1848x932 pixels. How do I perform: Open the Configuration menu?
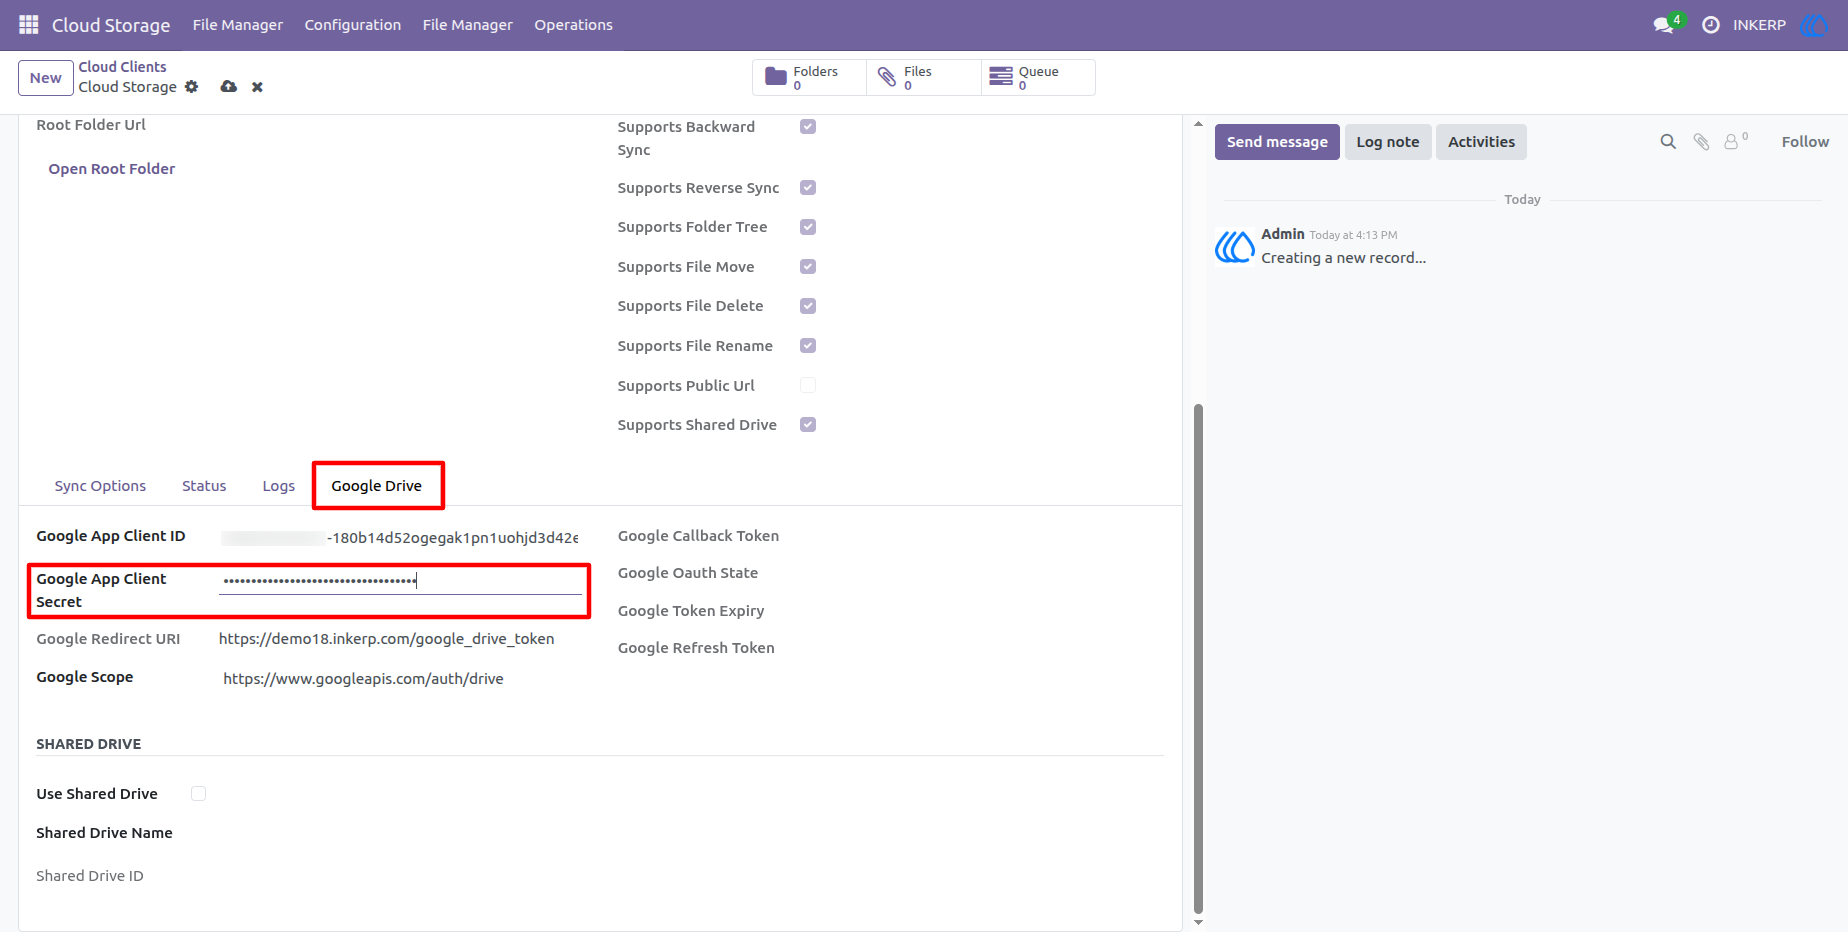tap(353, 25)
